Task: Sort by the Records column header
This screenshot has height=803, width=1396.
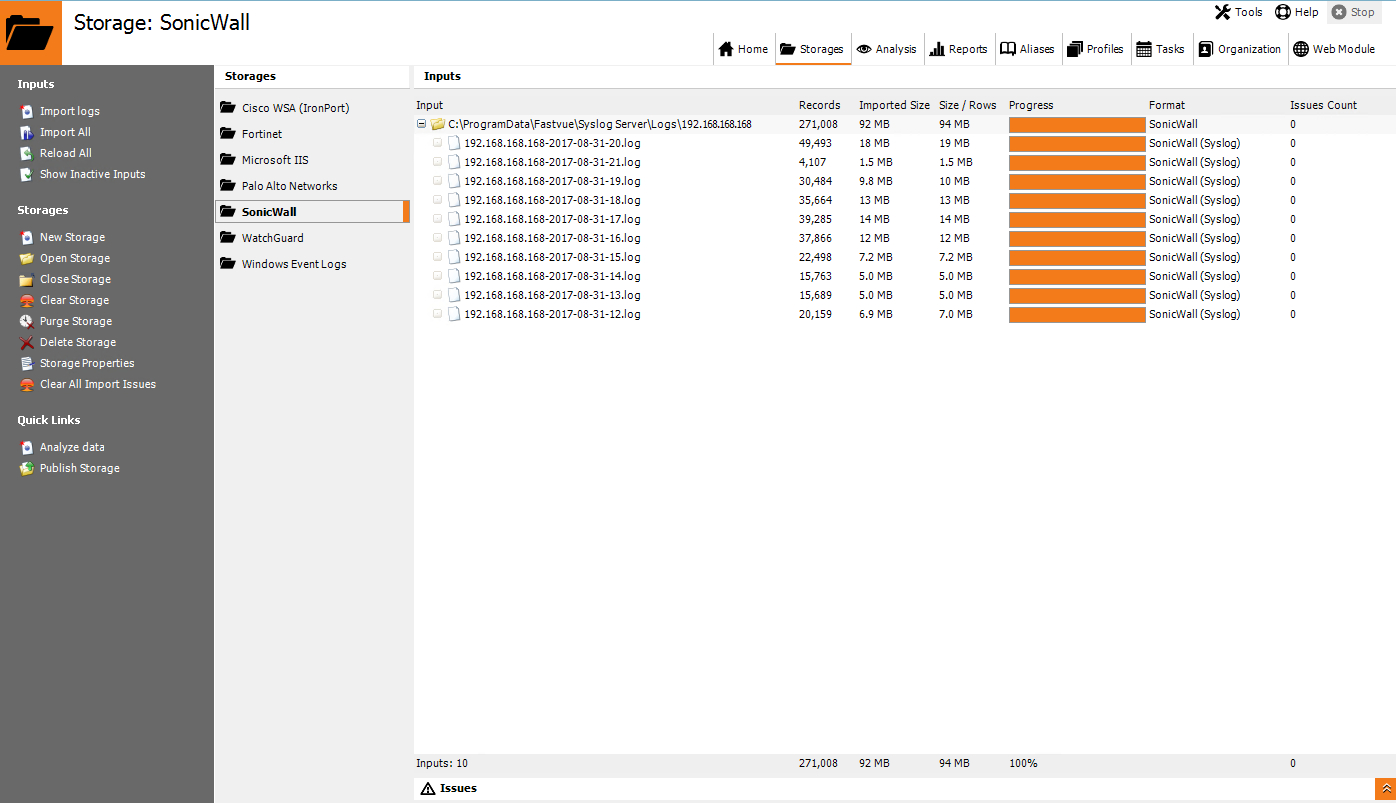Action: (x=819, y=105)
